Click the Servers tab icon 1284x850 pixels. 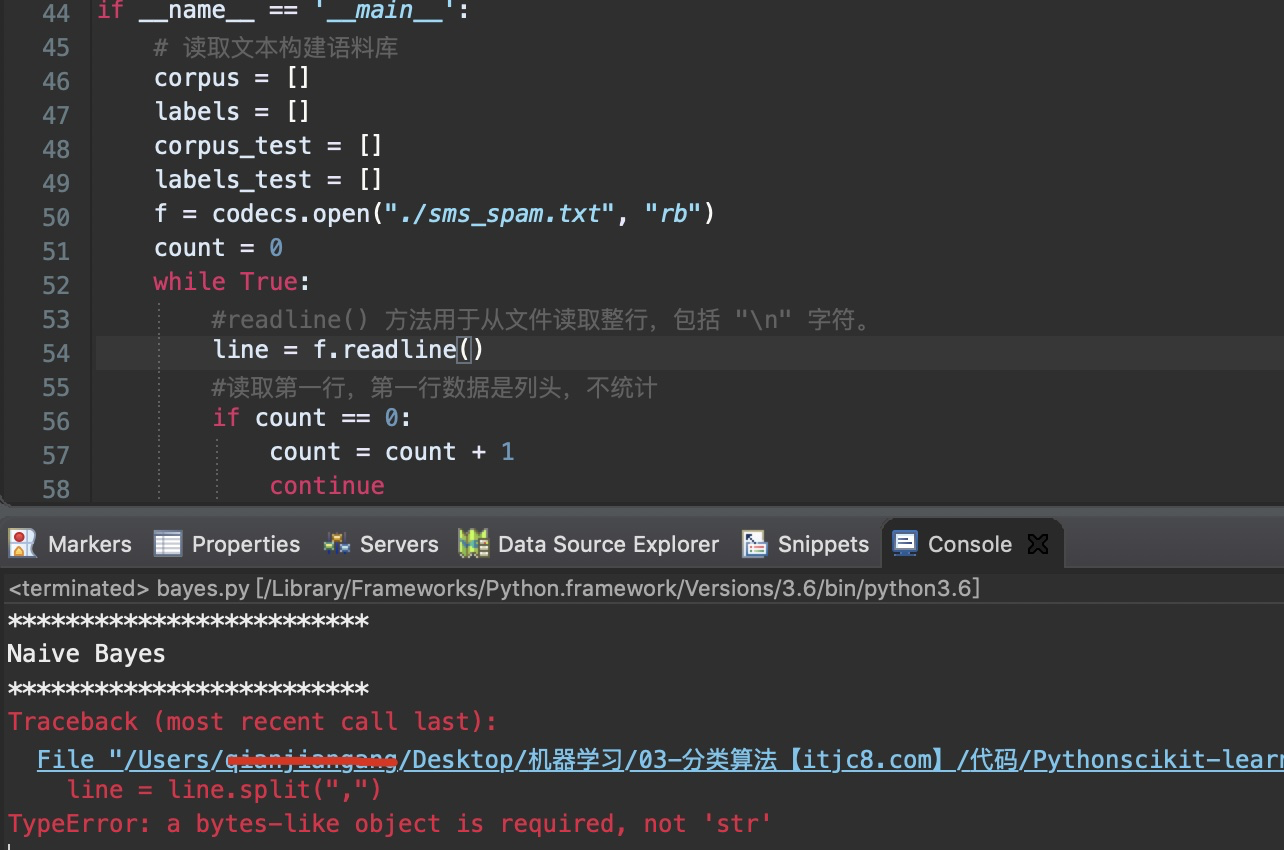(x=336, y=544)
